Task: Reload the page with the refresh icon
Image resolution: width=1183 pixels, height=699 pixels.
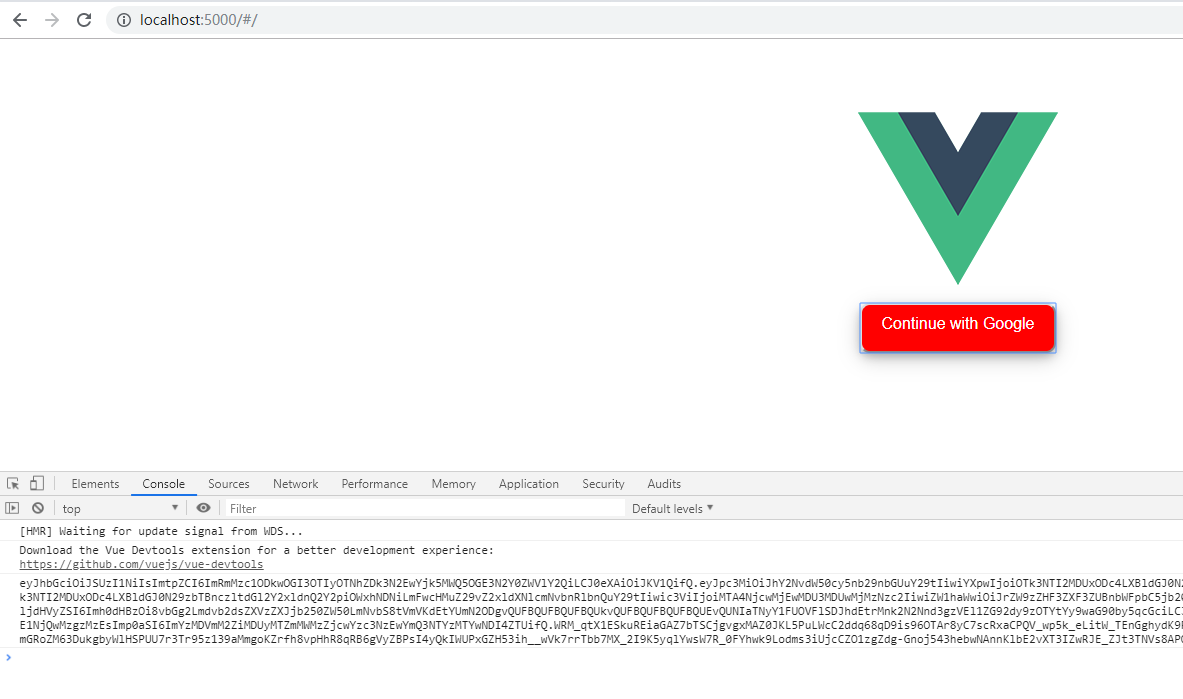Action: (x=84, y=20)
